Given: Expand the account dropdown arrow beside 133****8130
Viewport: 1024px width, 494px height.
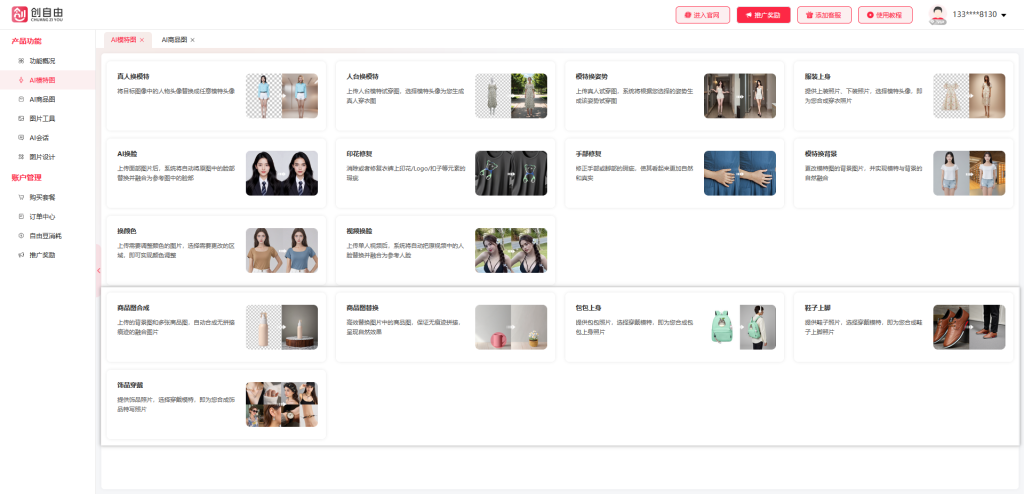Looking at the screenshot, I should coord(1004,15).
